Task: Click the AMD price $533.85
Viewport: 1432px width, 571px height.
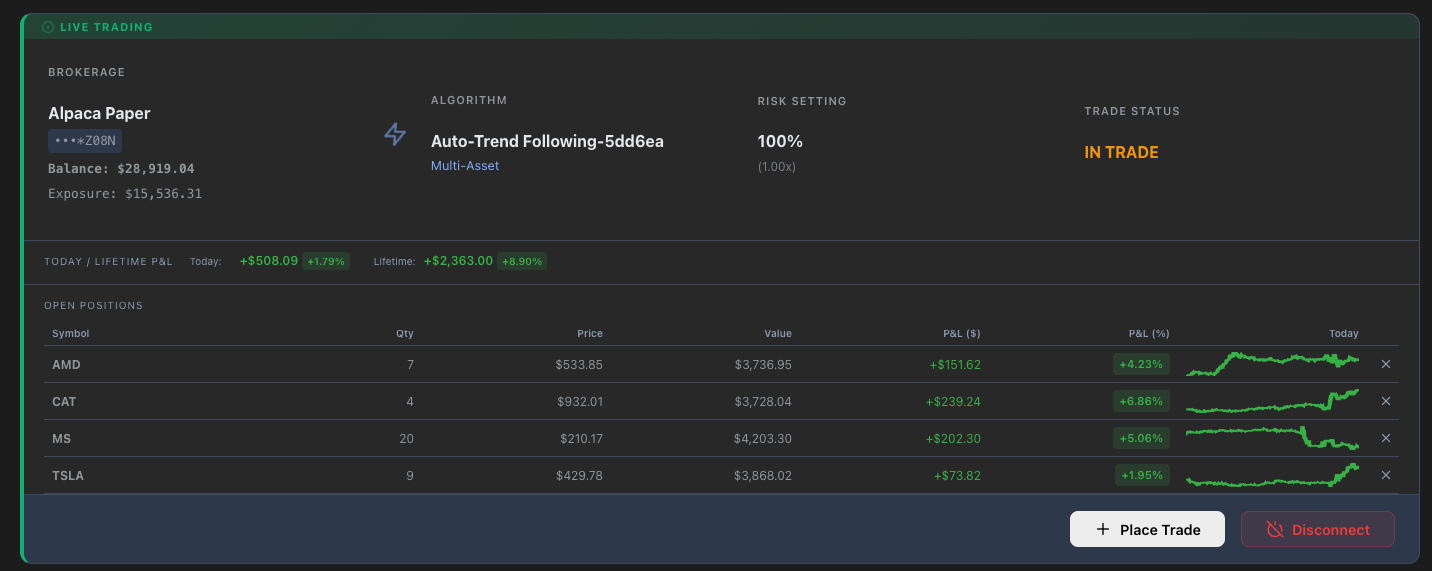Action: (x=579, y=365)
